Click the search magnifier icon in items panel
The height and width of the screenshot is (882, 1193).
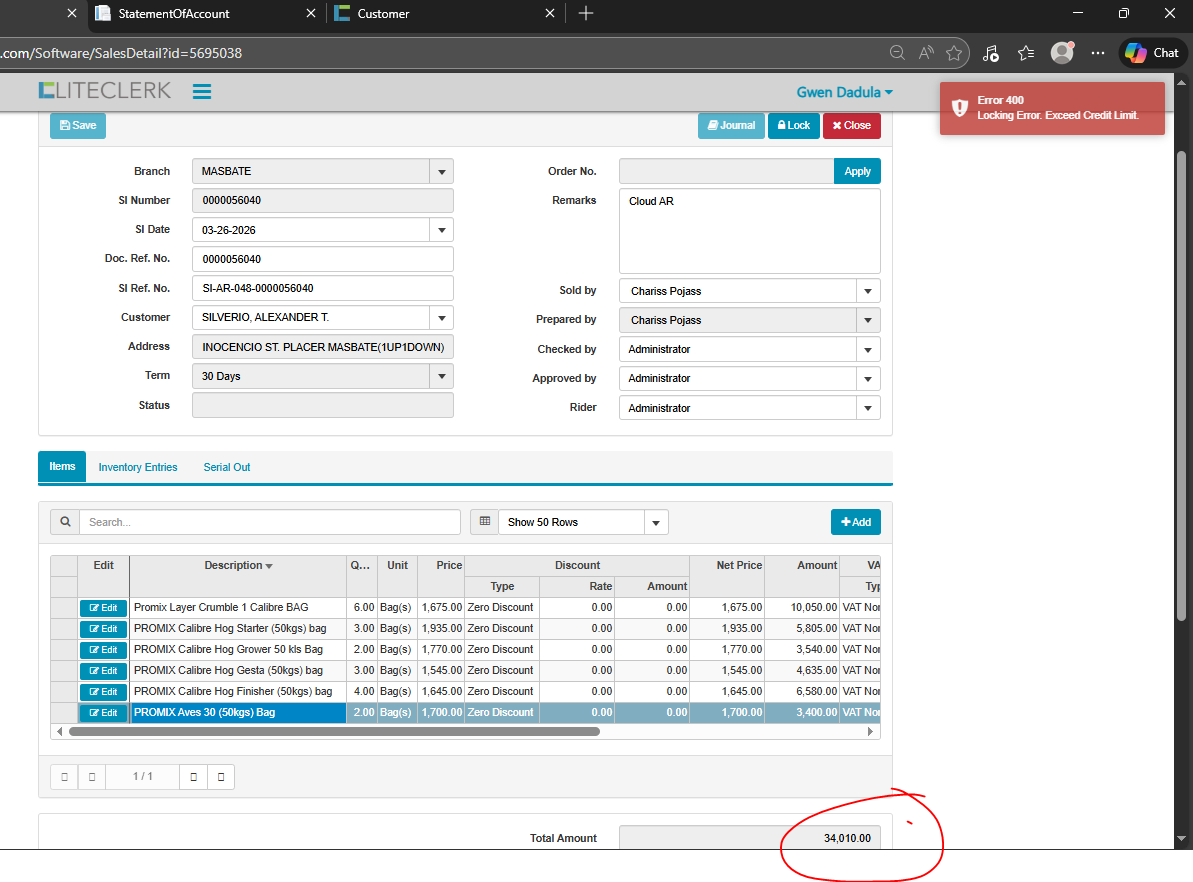click(x=65, y=522)
